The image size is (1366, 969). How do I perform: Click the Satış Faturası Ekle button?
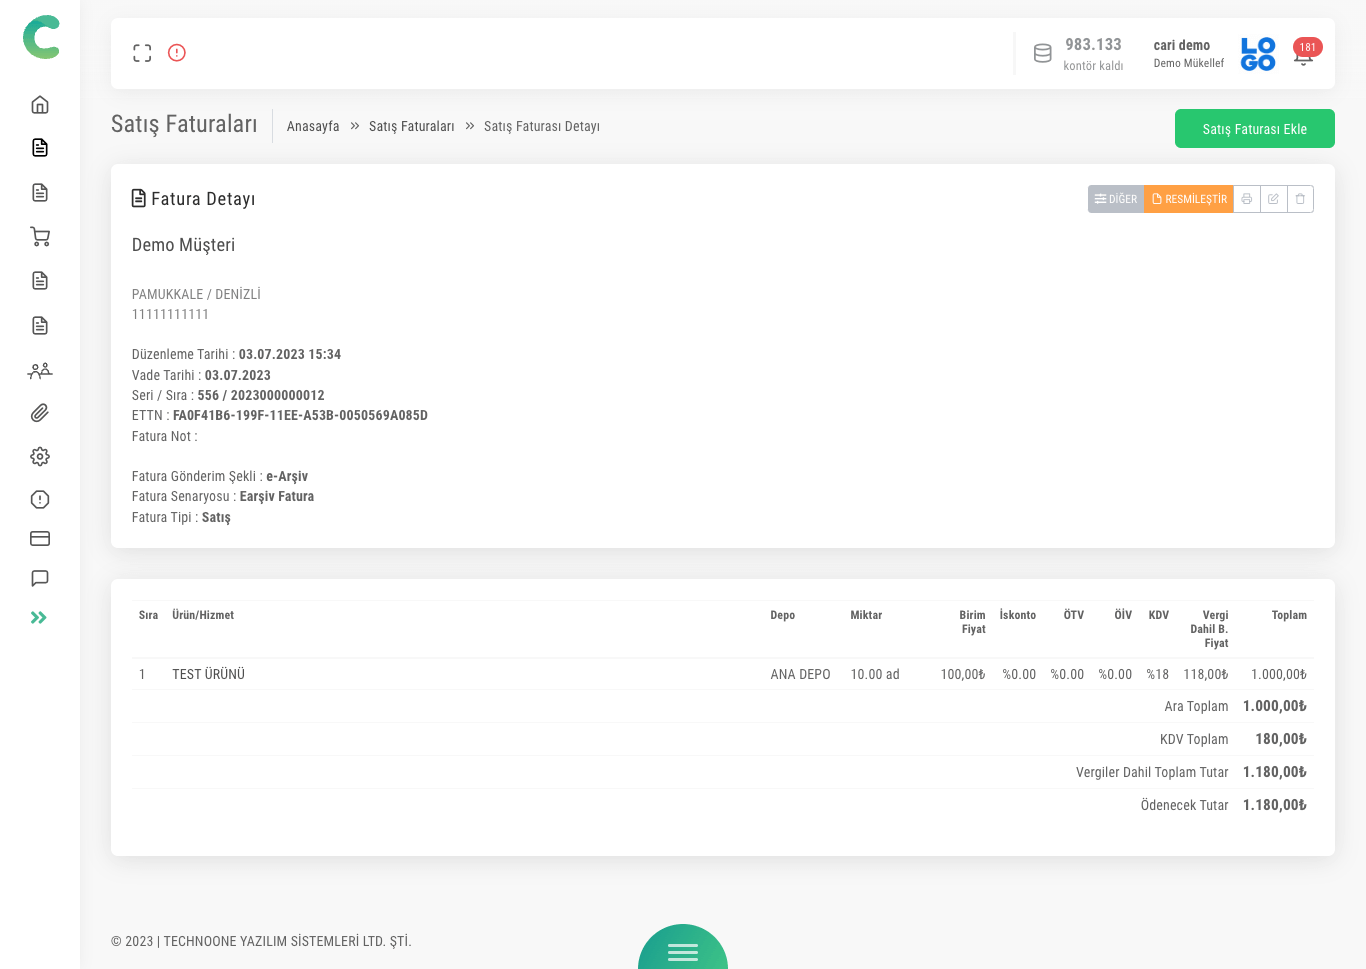tap(1254, 129)
